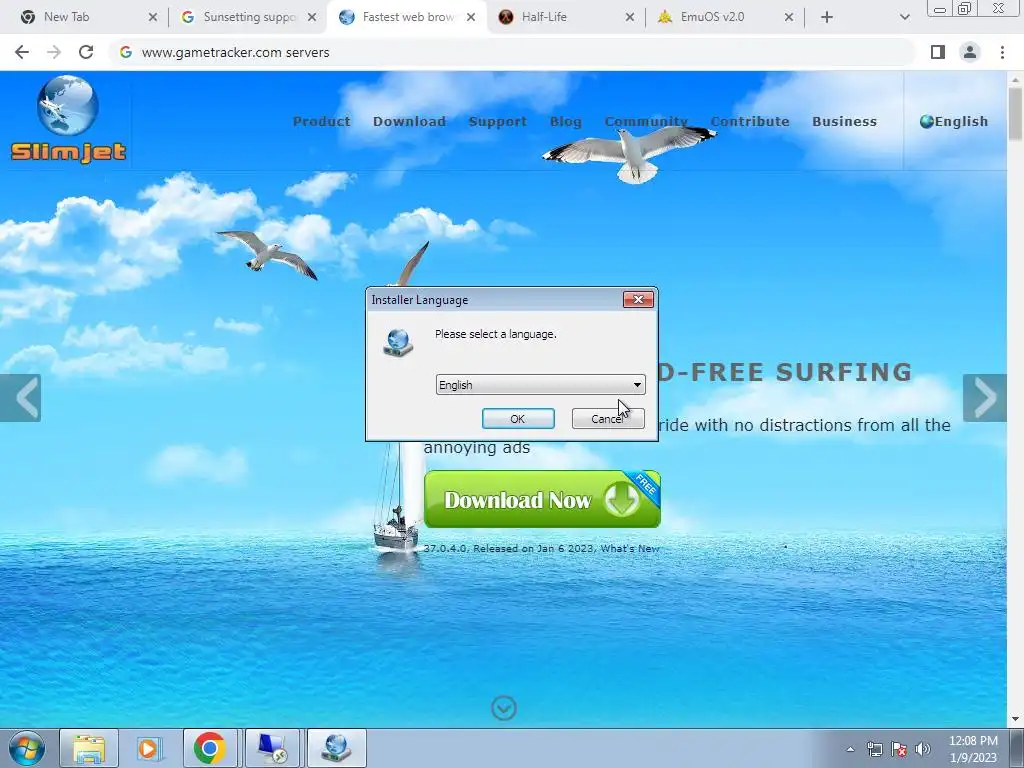Open the Business menu item
1024x768 pixels.
coord(844,121)
